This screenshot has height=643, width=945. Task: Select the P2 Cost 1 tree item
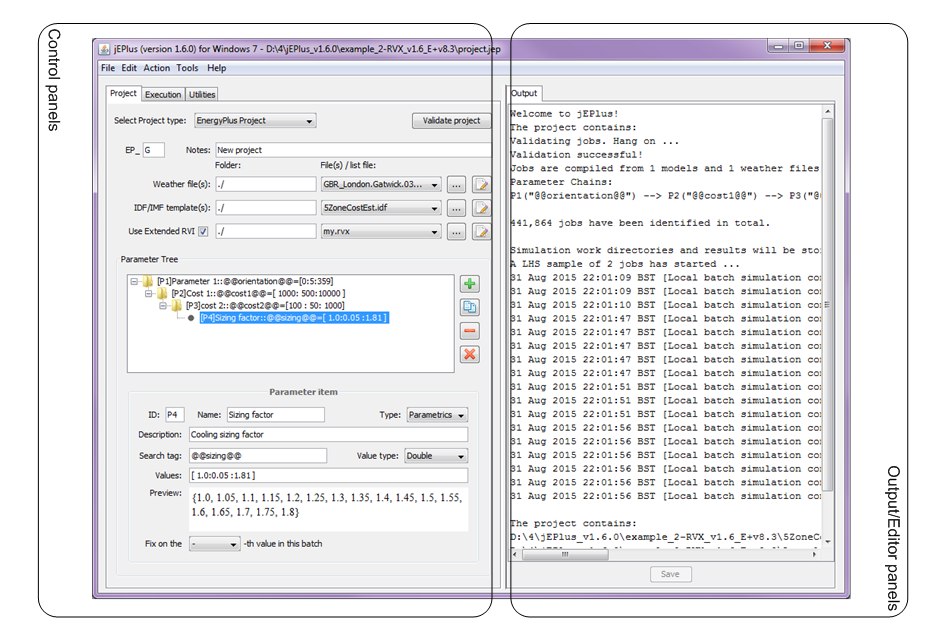259,293
